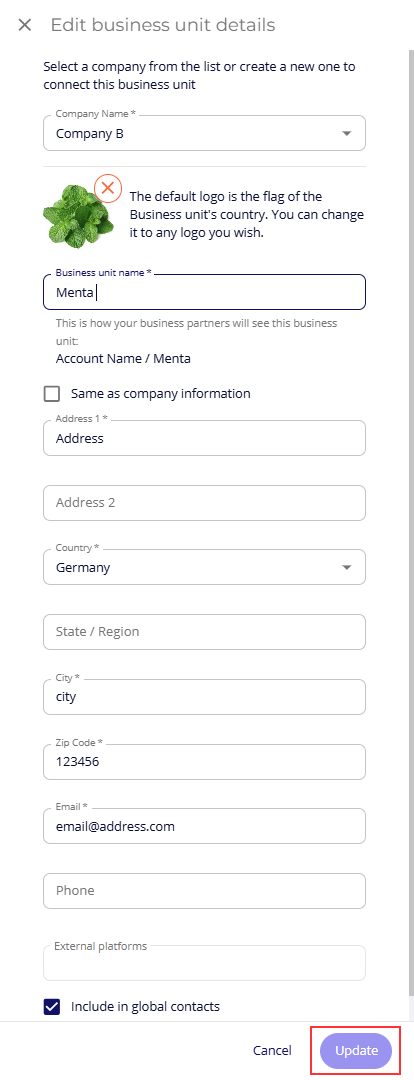Viewport: 414px width, 1080px height.
Task: Close the Edit business unit details panel
Action: [x=25, y=25]
